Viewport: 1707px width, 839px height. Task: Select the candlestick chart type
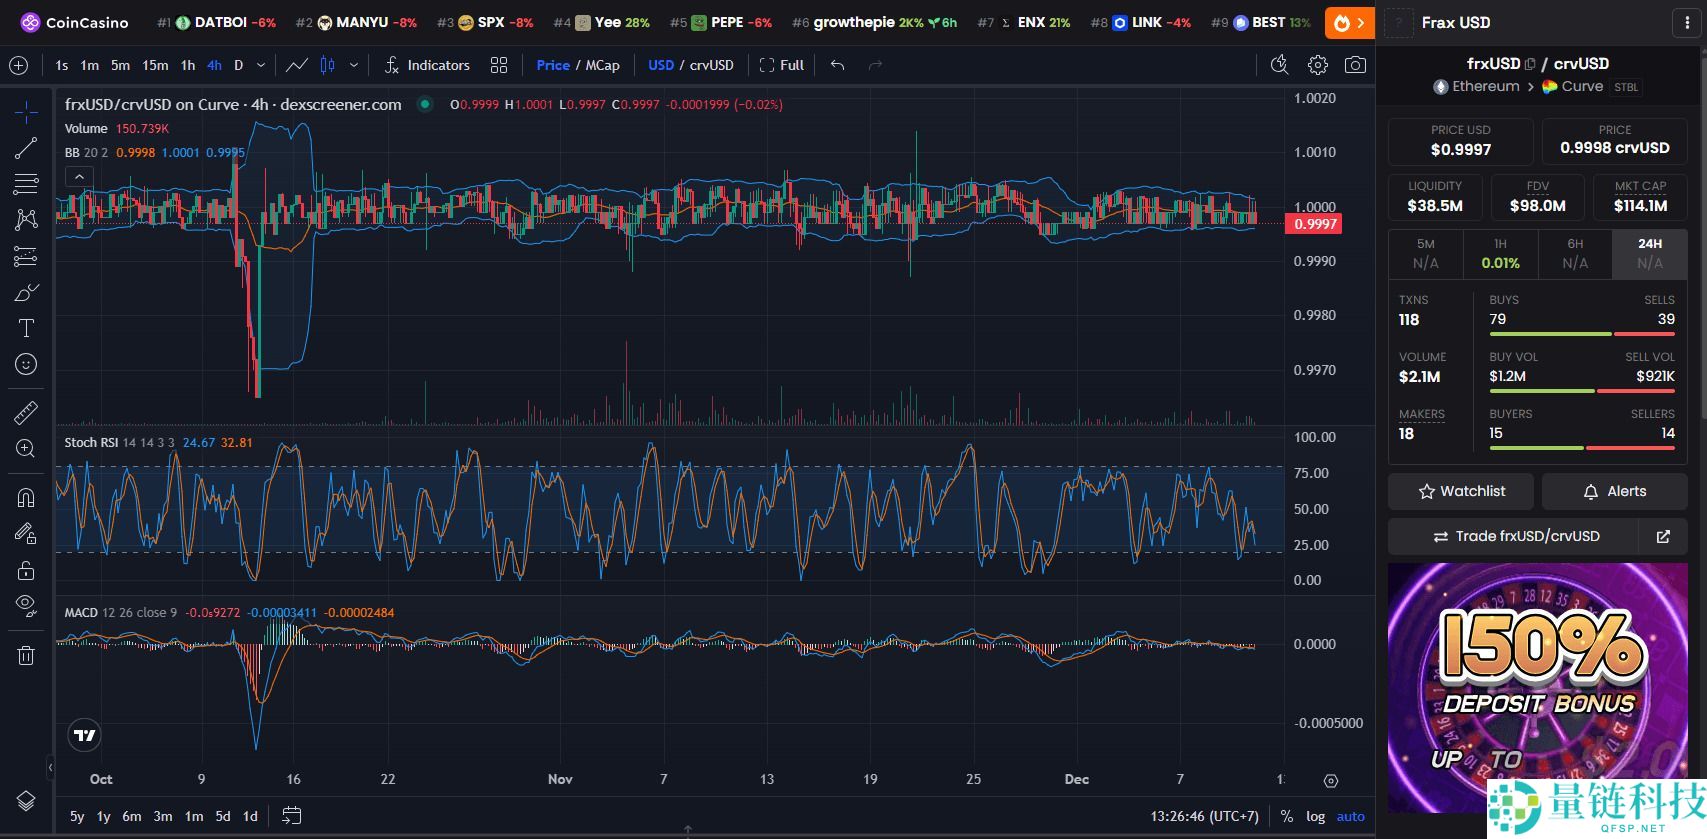(327, 65)
